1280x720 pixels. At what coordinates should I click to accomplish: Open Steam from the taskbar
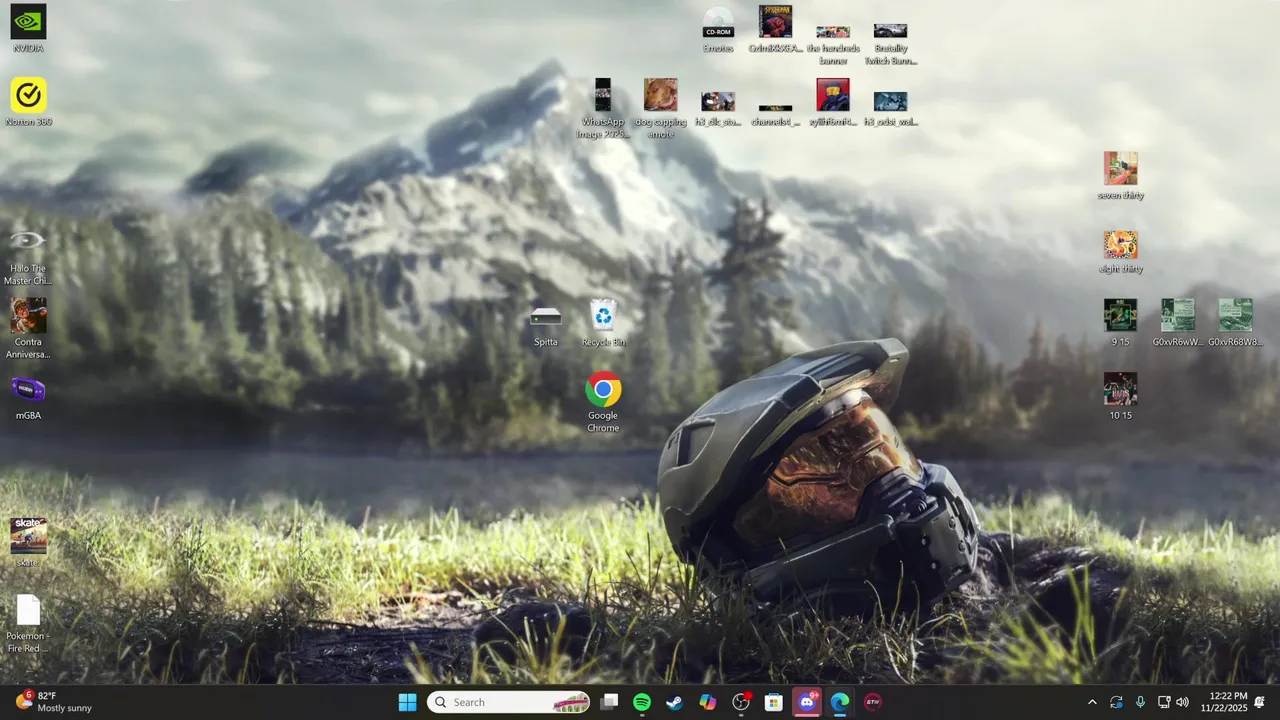coord(675,702)
